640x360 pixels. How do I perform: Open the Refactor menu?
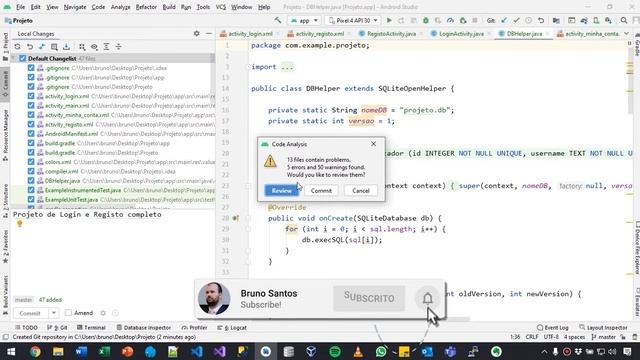tap(146, 7)
